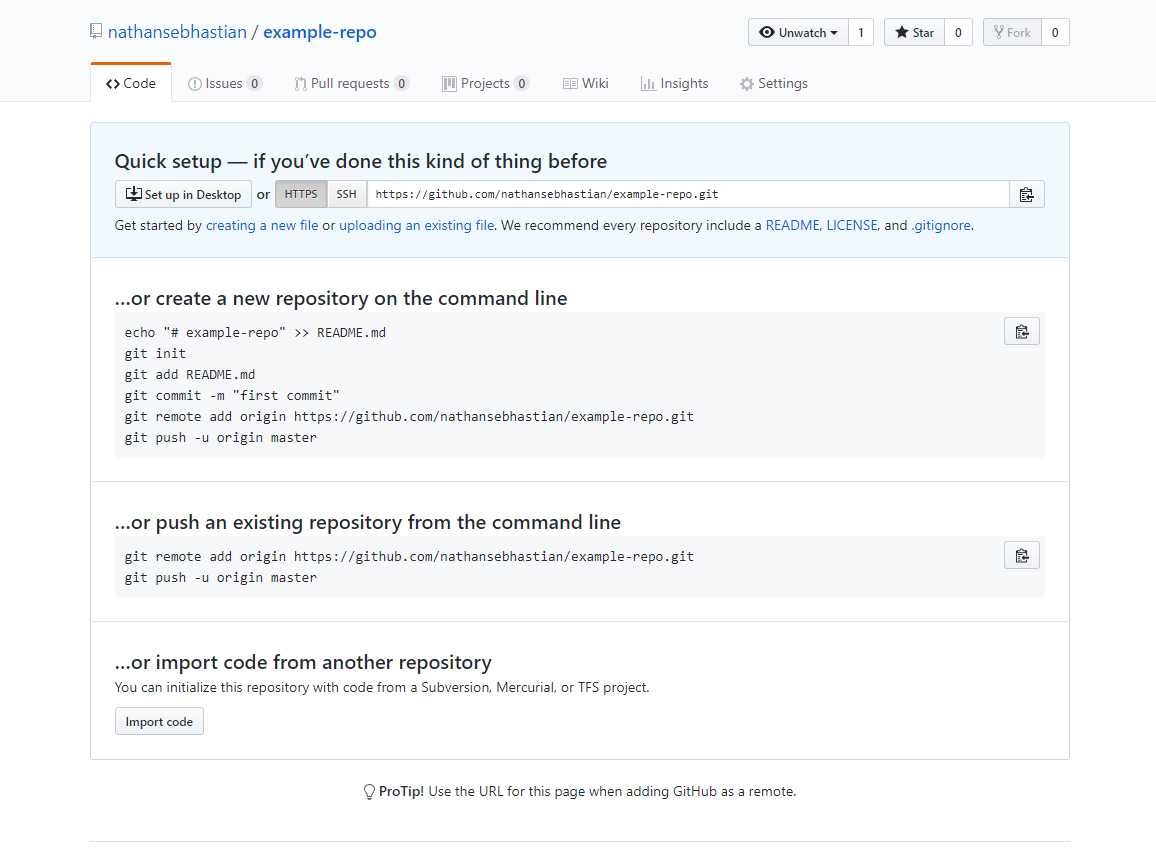Open the Insights tab

click(675, 83)
